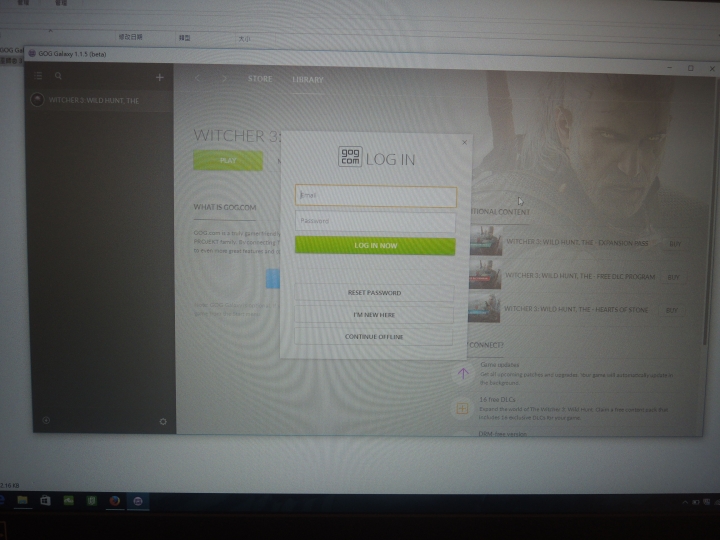Click I'M NEW HERE button

tap(374, 315)
